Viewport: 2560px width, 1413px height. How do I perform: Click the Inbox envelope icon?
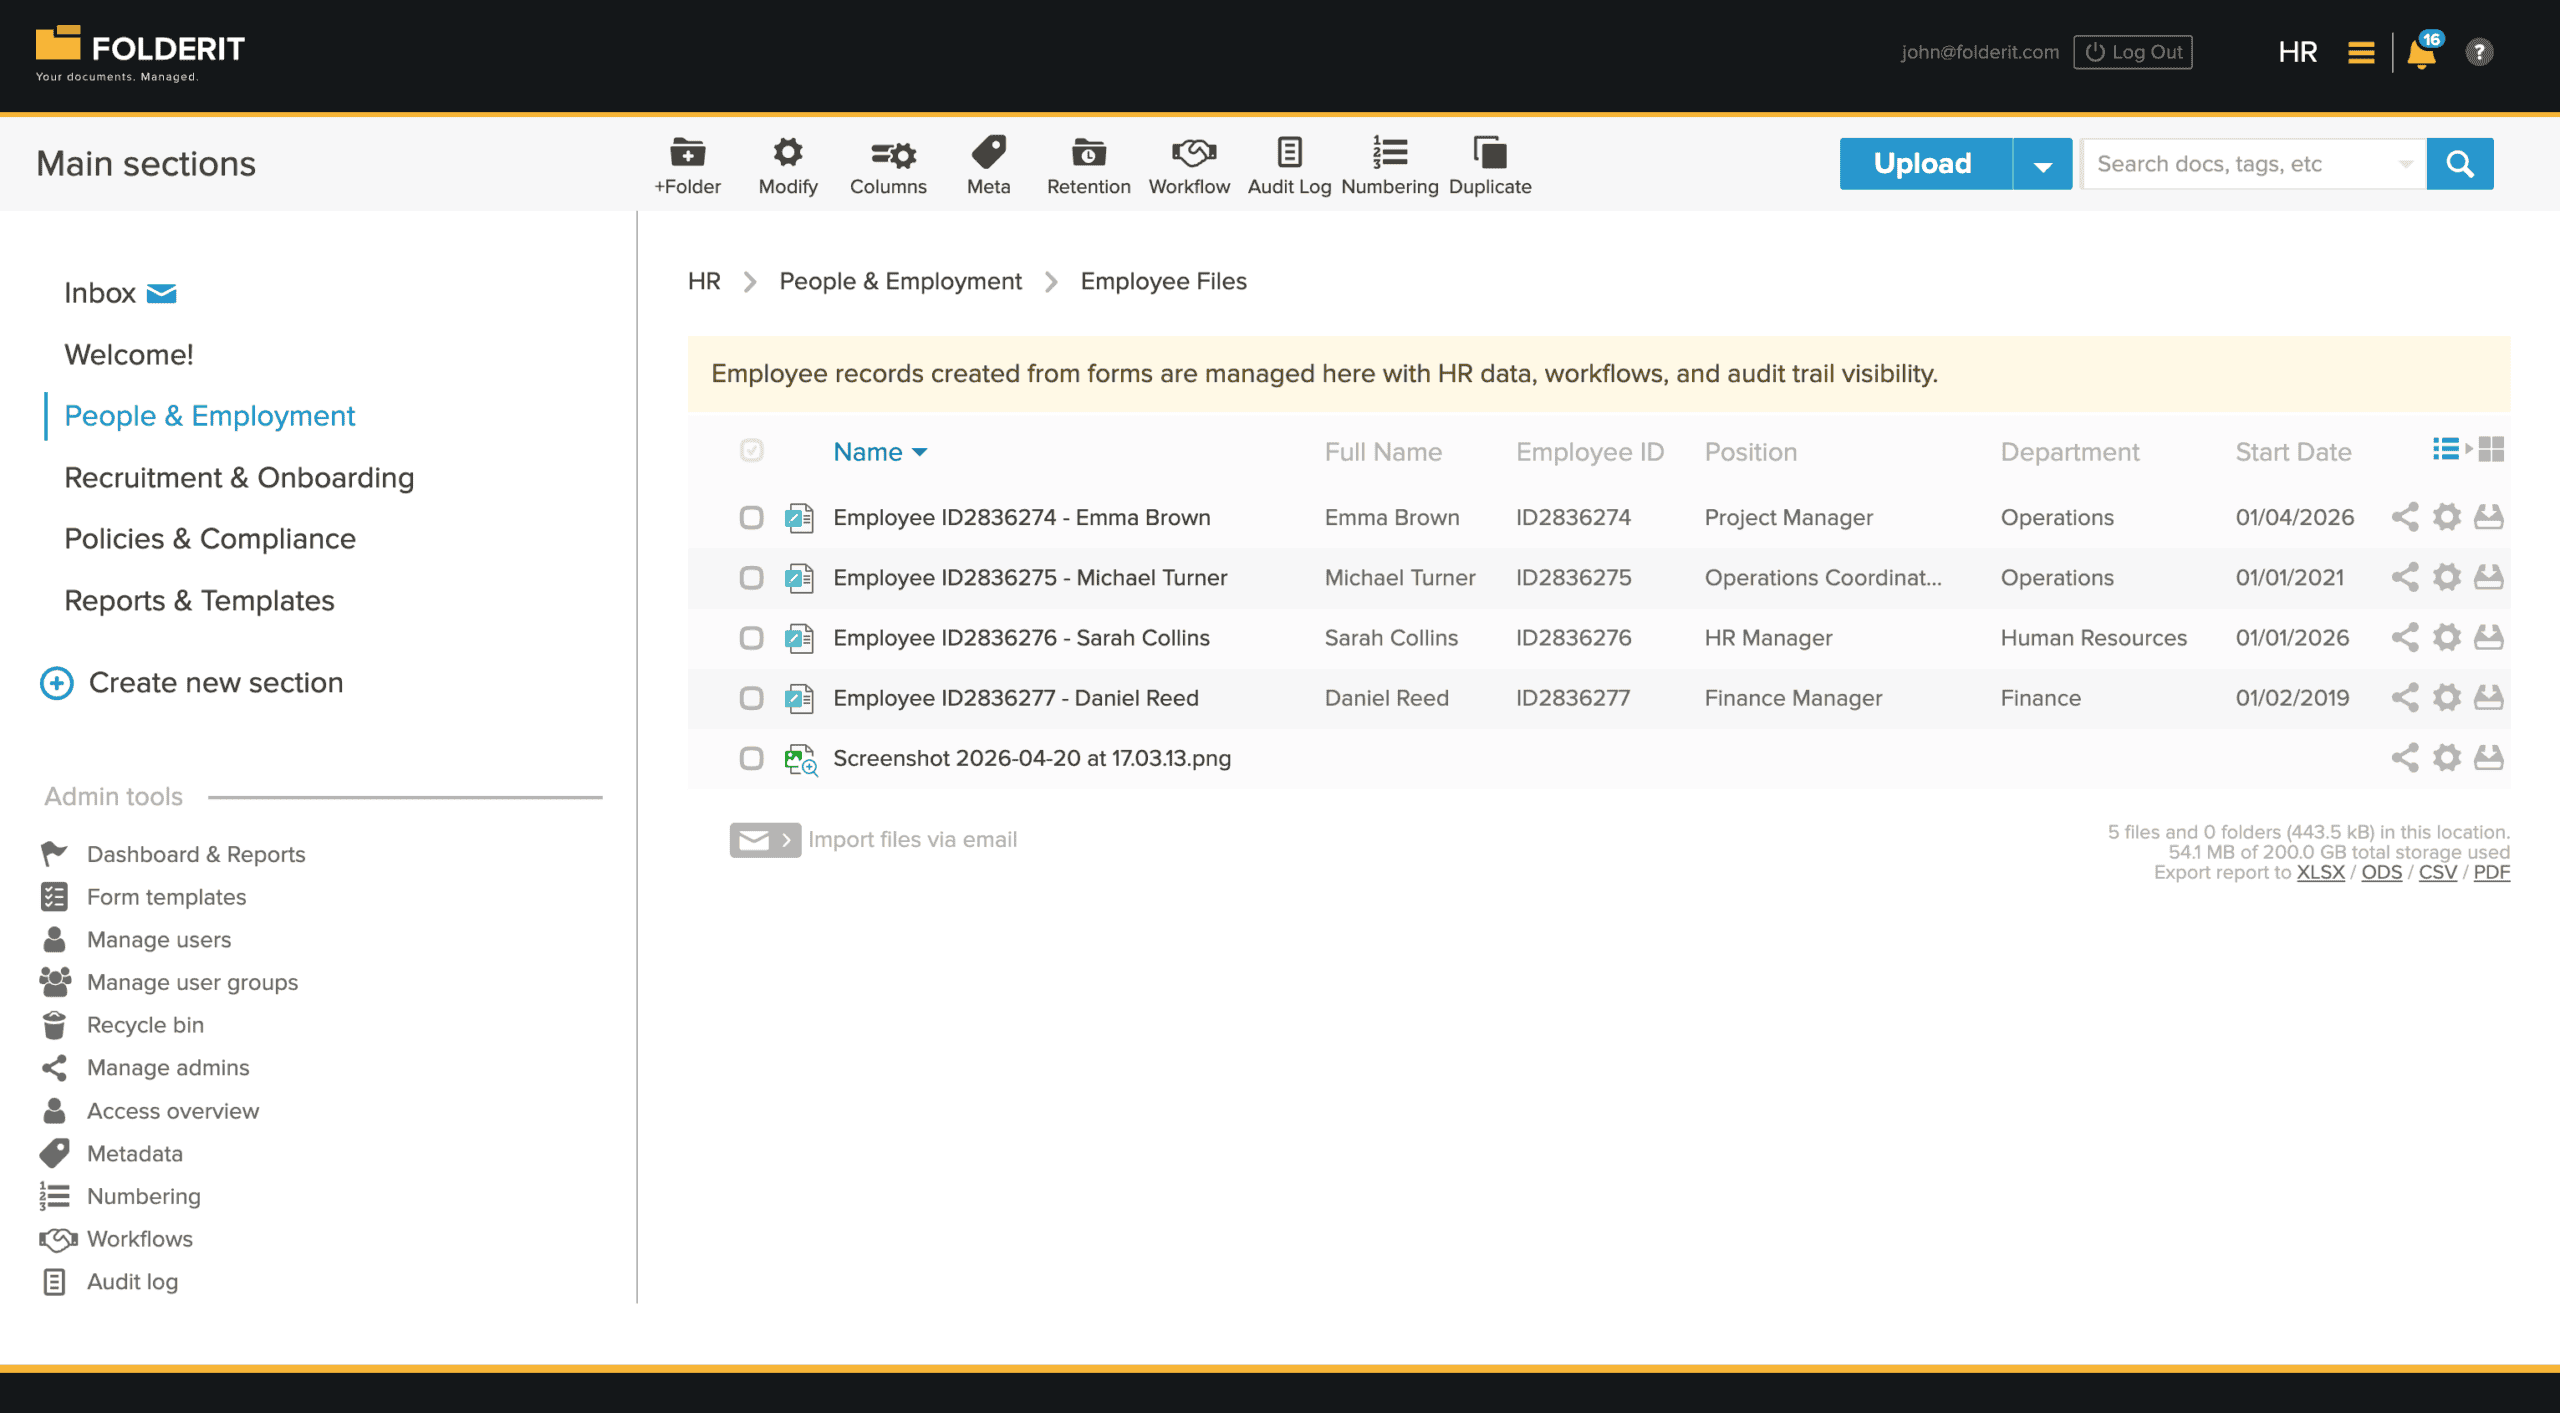(161, 293)
